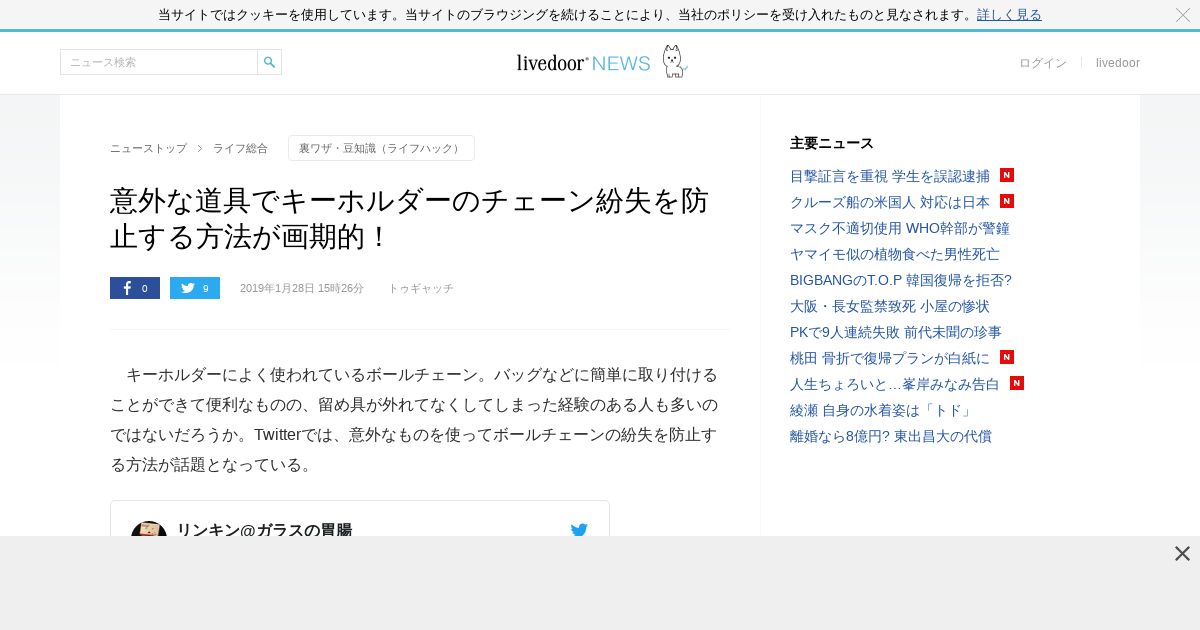Open BIGBANGのT.O.P 韓国復帰を拒否? headline
This screenshot has height=630, width=1200.
[x=901, y=280]
